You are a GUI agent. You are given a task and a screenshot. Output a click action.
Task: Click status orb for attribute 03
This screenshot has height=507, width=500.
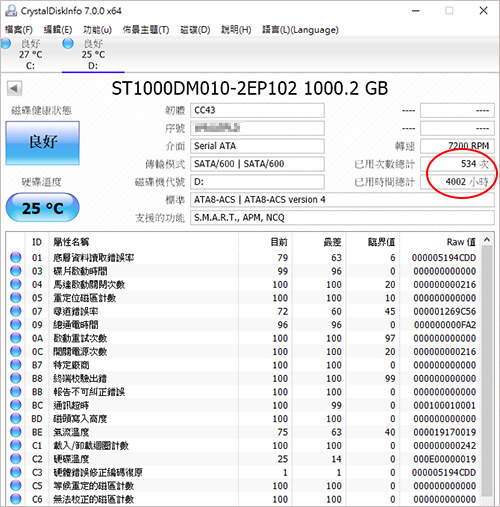[x=15, y=271]
